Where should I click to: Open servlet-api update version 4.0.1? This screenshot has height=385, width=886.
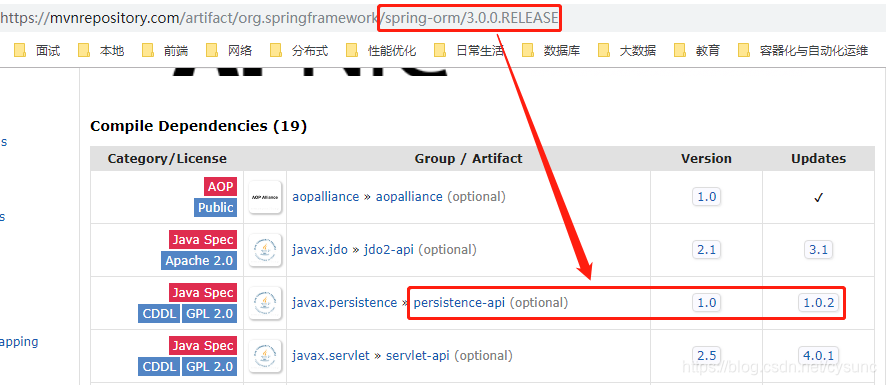819,356
